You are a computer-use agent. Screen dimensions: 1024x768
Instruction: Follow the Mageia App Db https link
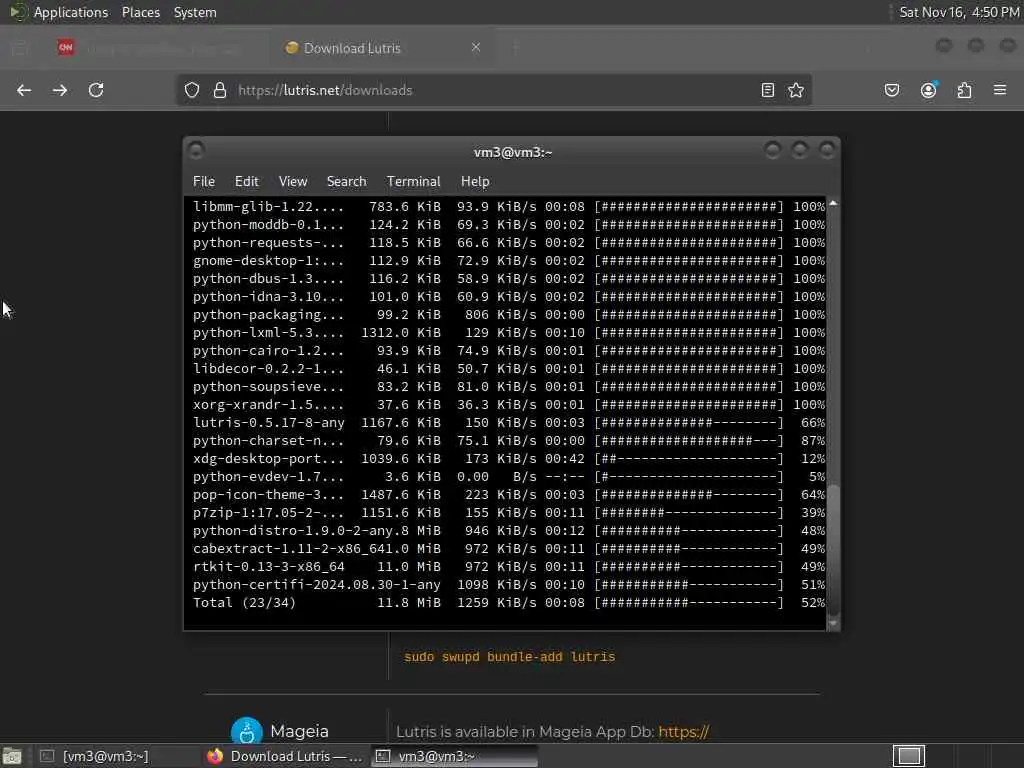tap(683, 732)
